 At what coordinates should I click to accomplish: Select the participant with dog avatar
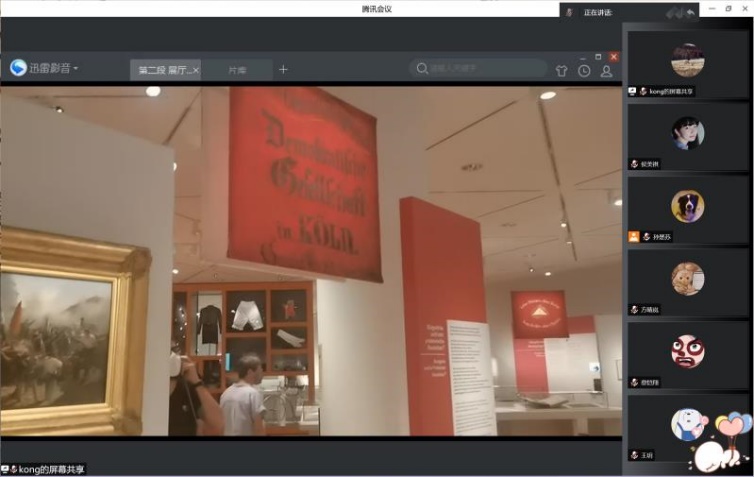687,206
